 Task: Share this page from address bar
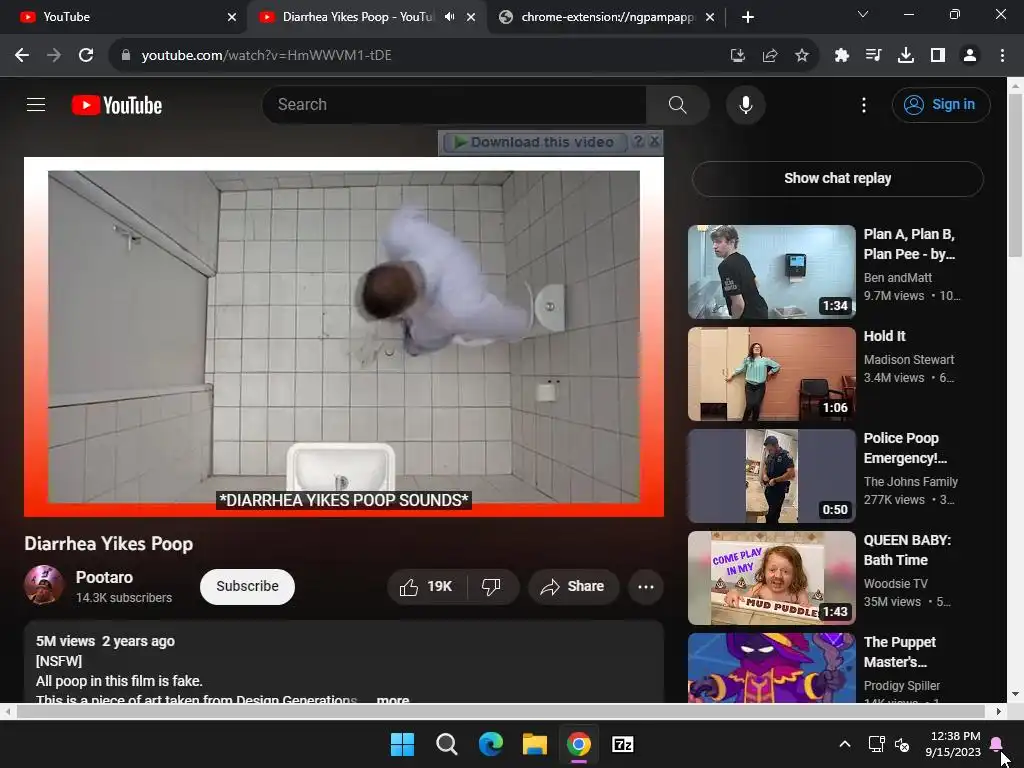[x=770, y=56]
